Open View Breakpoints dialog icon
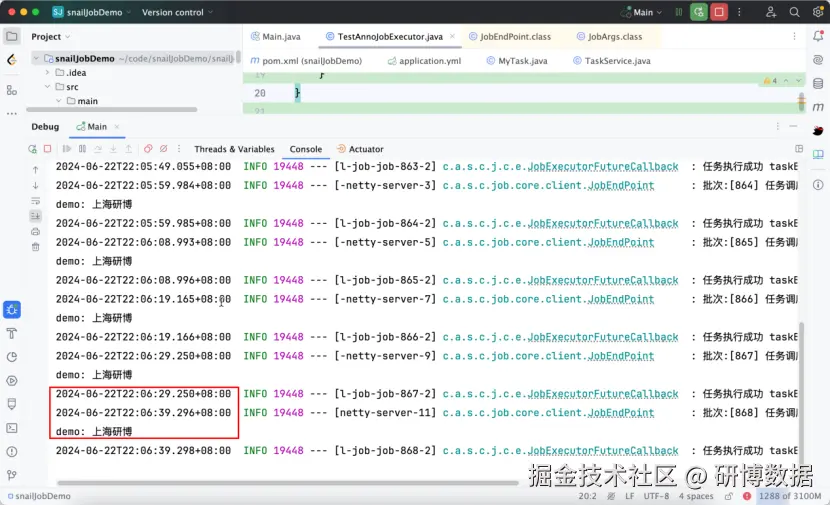 pyautogui.click(x=148, y=149)
